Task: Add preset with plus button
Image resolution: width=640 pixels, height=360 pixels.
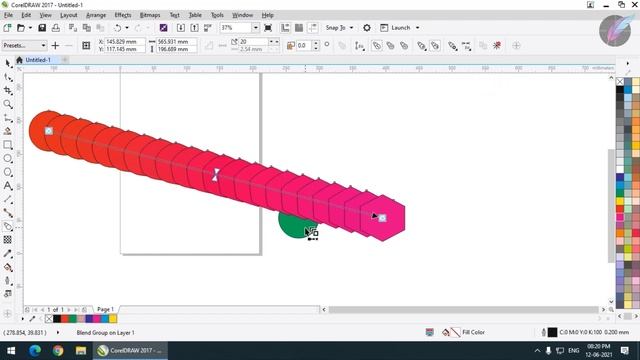Action: point(55,45)
